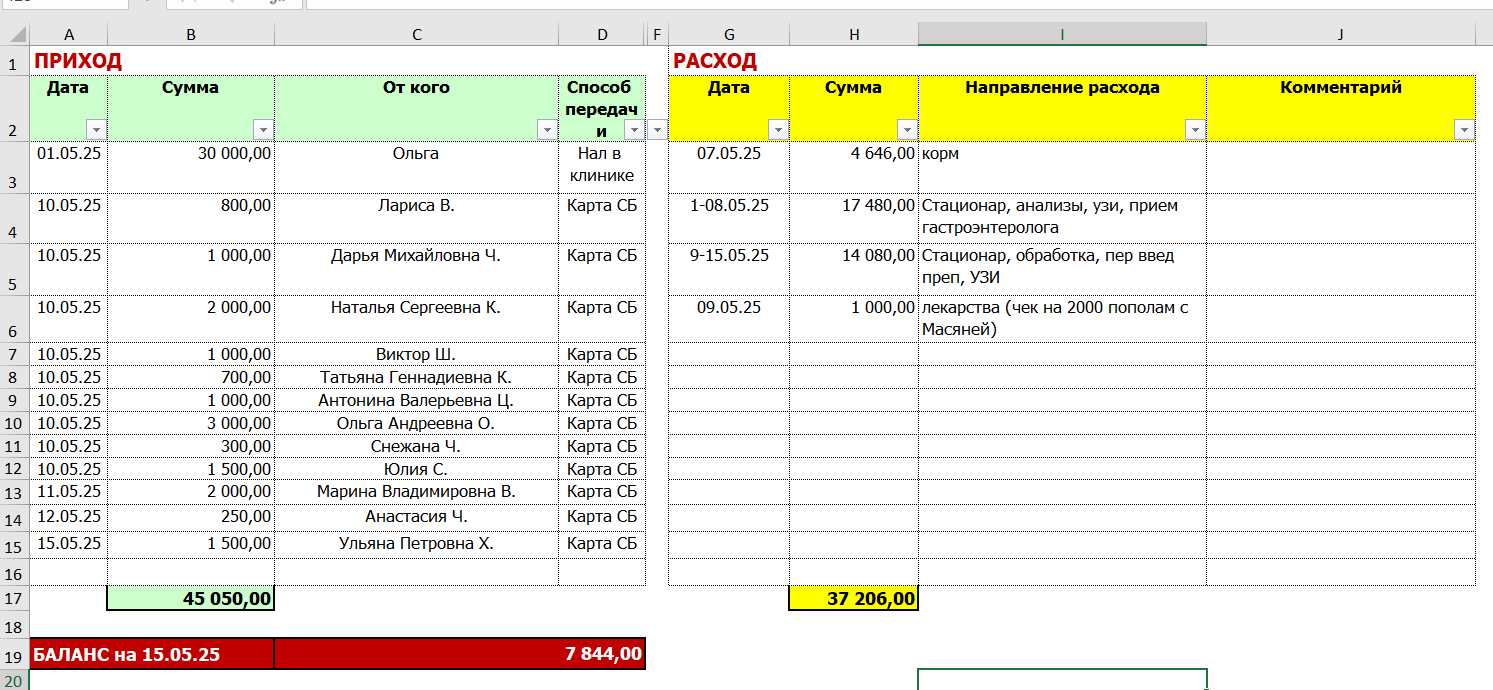Select row 1 by its row number

pos(15,62)
